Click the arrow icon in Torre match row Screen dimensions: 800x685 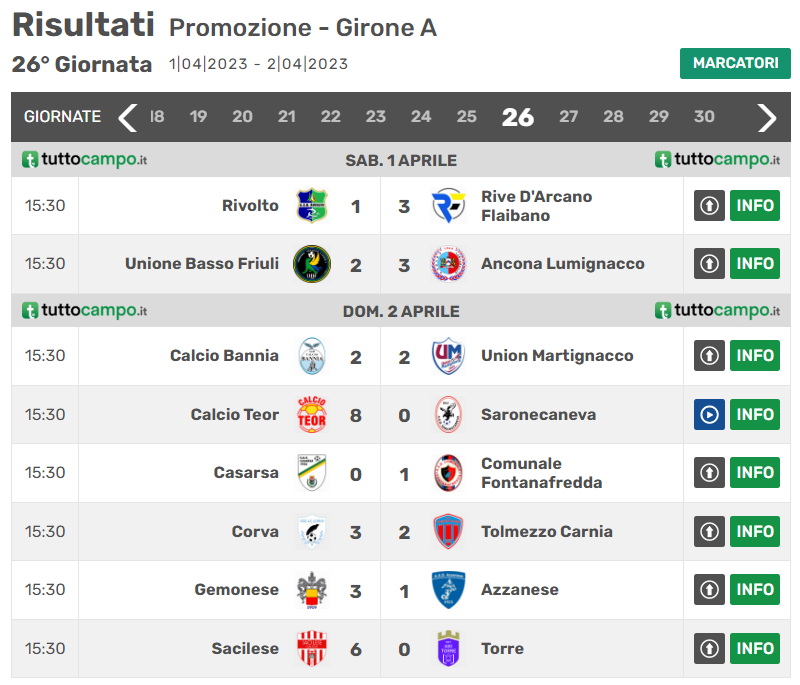[x=709, y=648]
